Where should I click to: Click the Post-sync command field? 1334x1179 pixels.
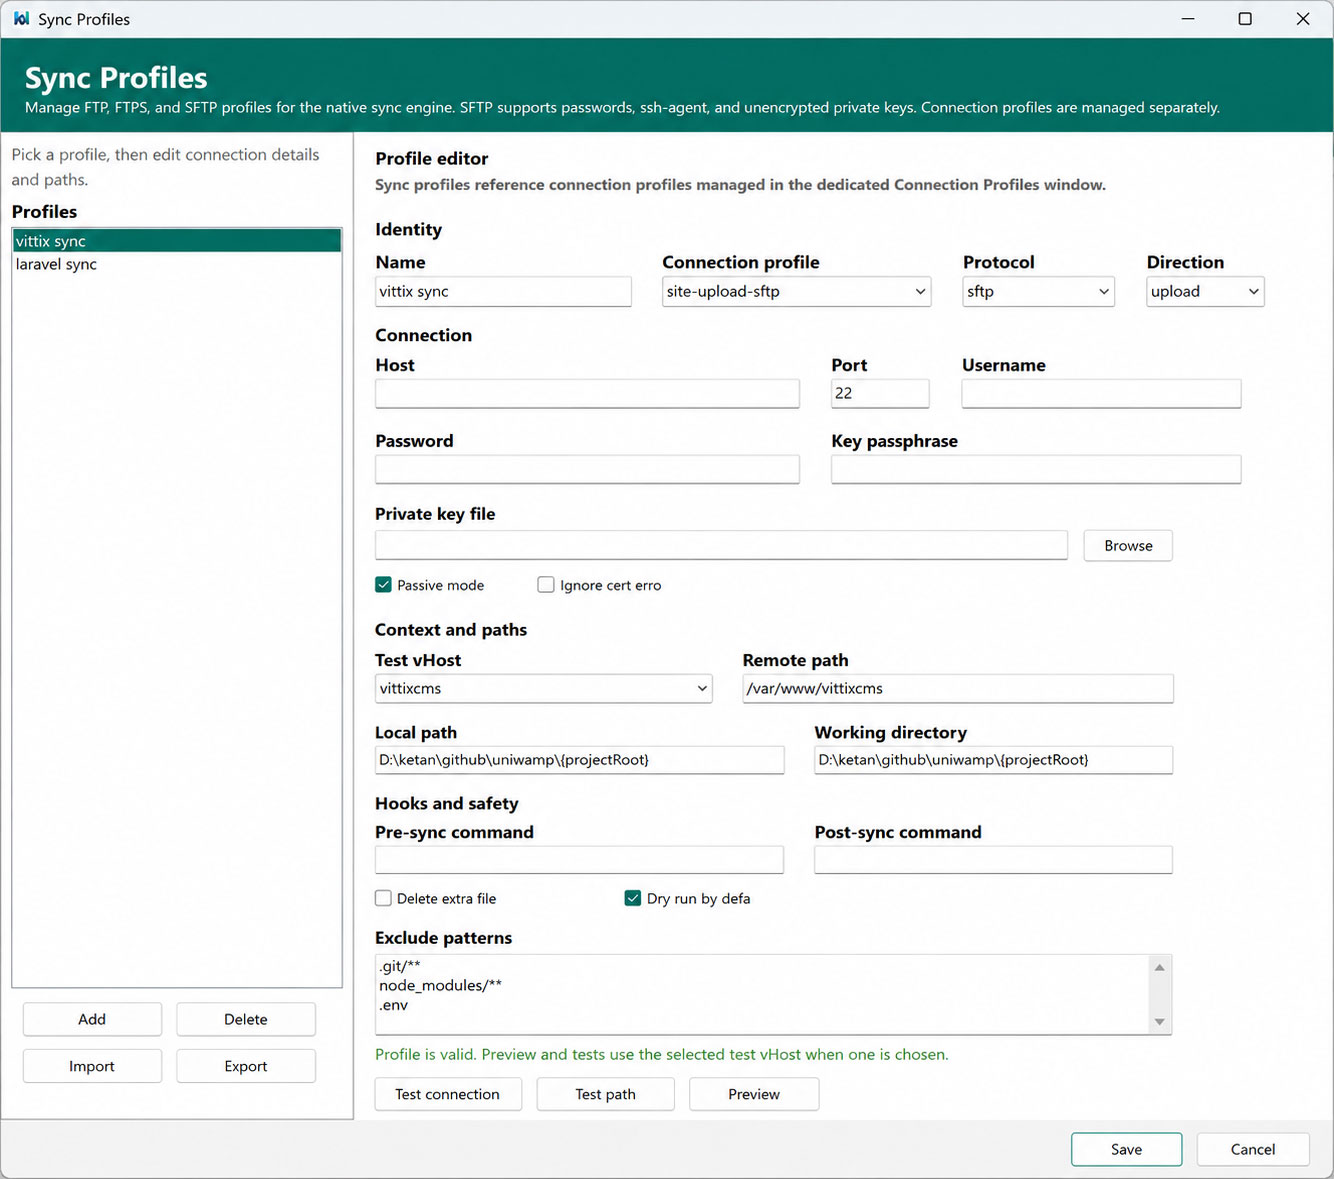pyautogui.click(x=993, y=860)
